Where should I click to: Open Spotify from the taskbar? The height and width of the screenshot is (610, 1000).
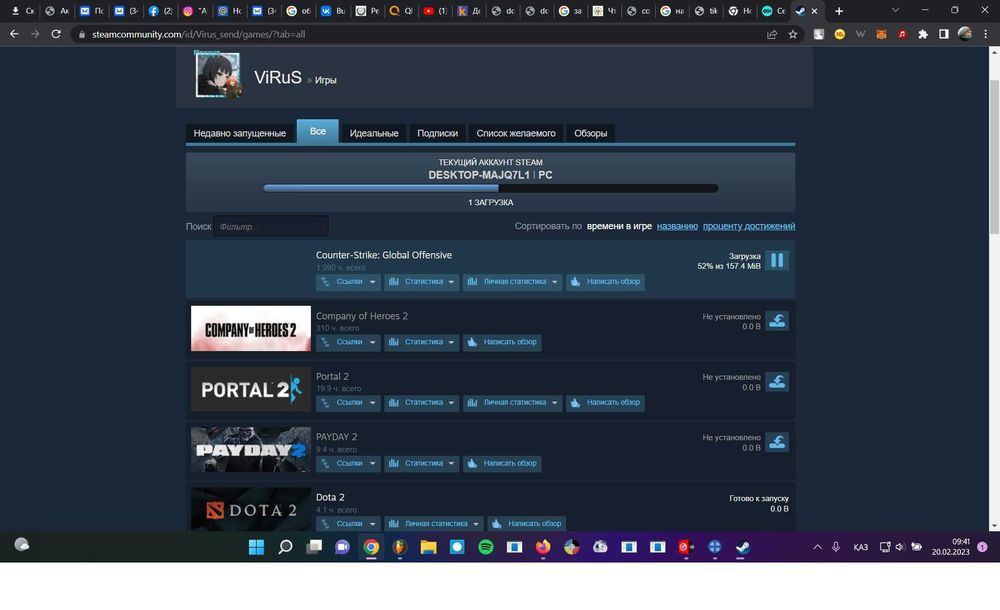(x=485, y=547)
